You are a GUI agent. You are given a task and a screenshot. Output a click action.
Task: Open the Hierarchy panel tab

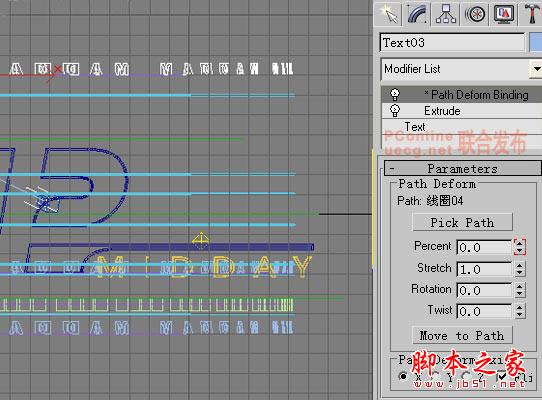point(446,14)
